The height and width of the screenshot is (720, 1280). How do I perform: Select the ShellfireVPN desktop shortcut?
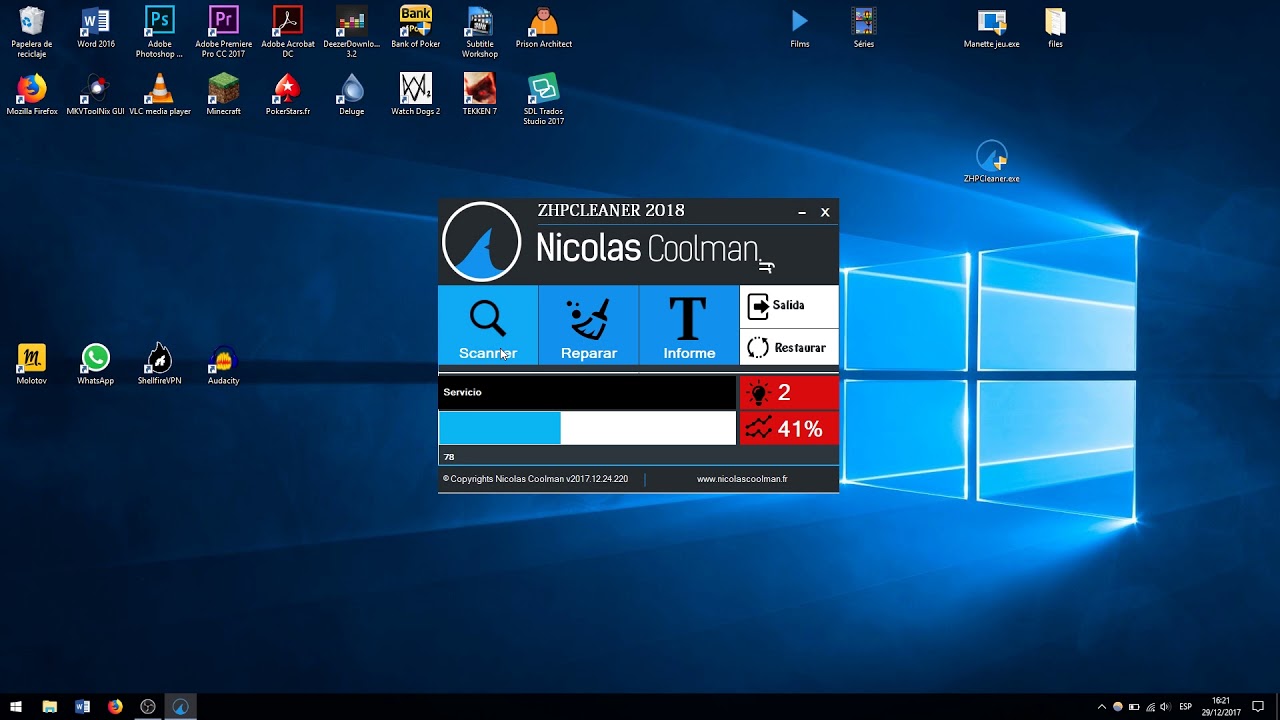[x=160, y=364]
